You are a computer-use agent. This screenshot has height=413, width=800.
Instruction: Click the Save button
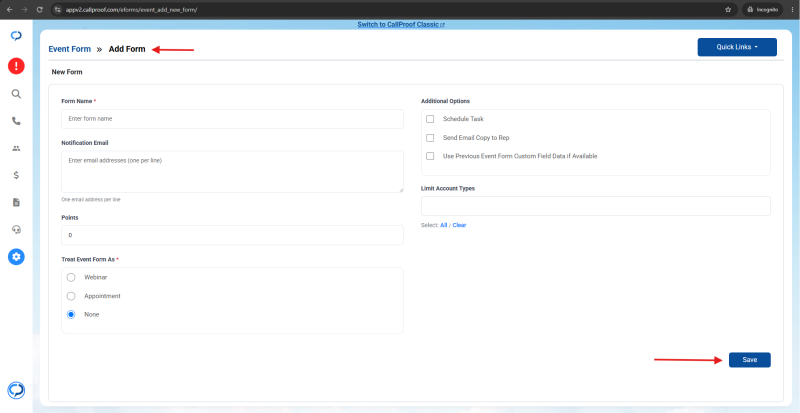pyautogui.click(x=749, y=360)
